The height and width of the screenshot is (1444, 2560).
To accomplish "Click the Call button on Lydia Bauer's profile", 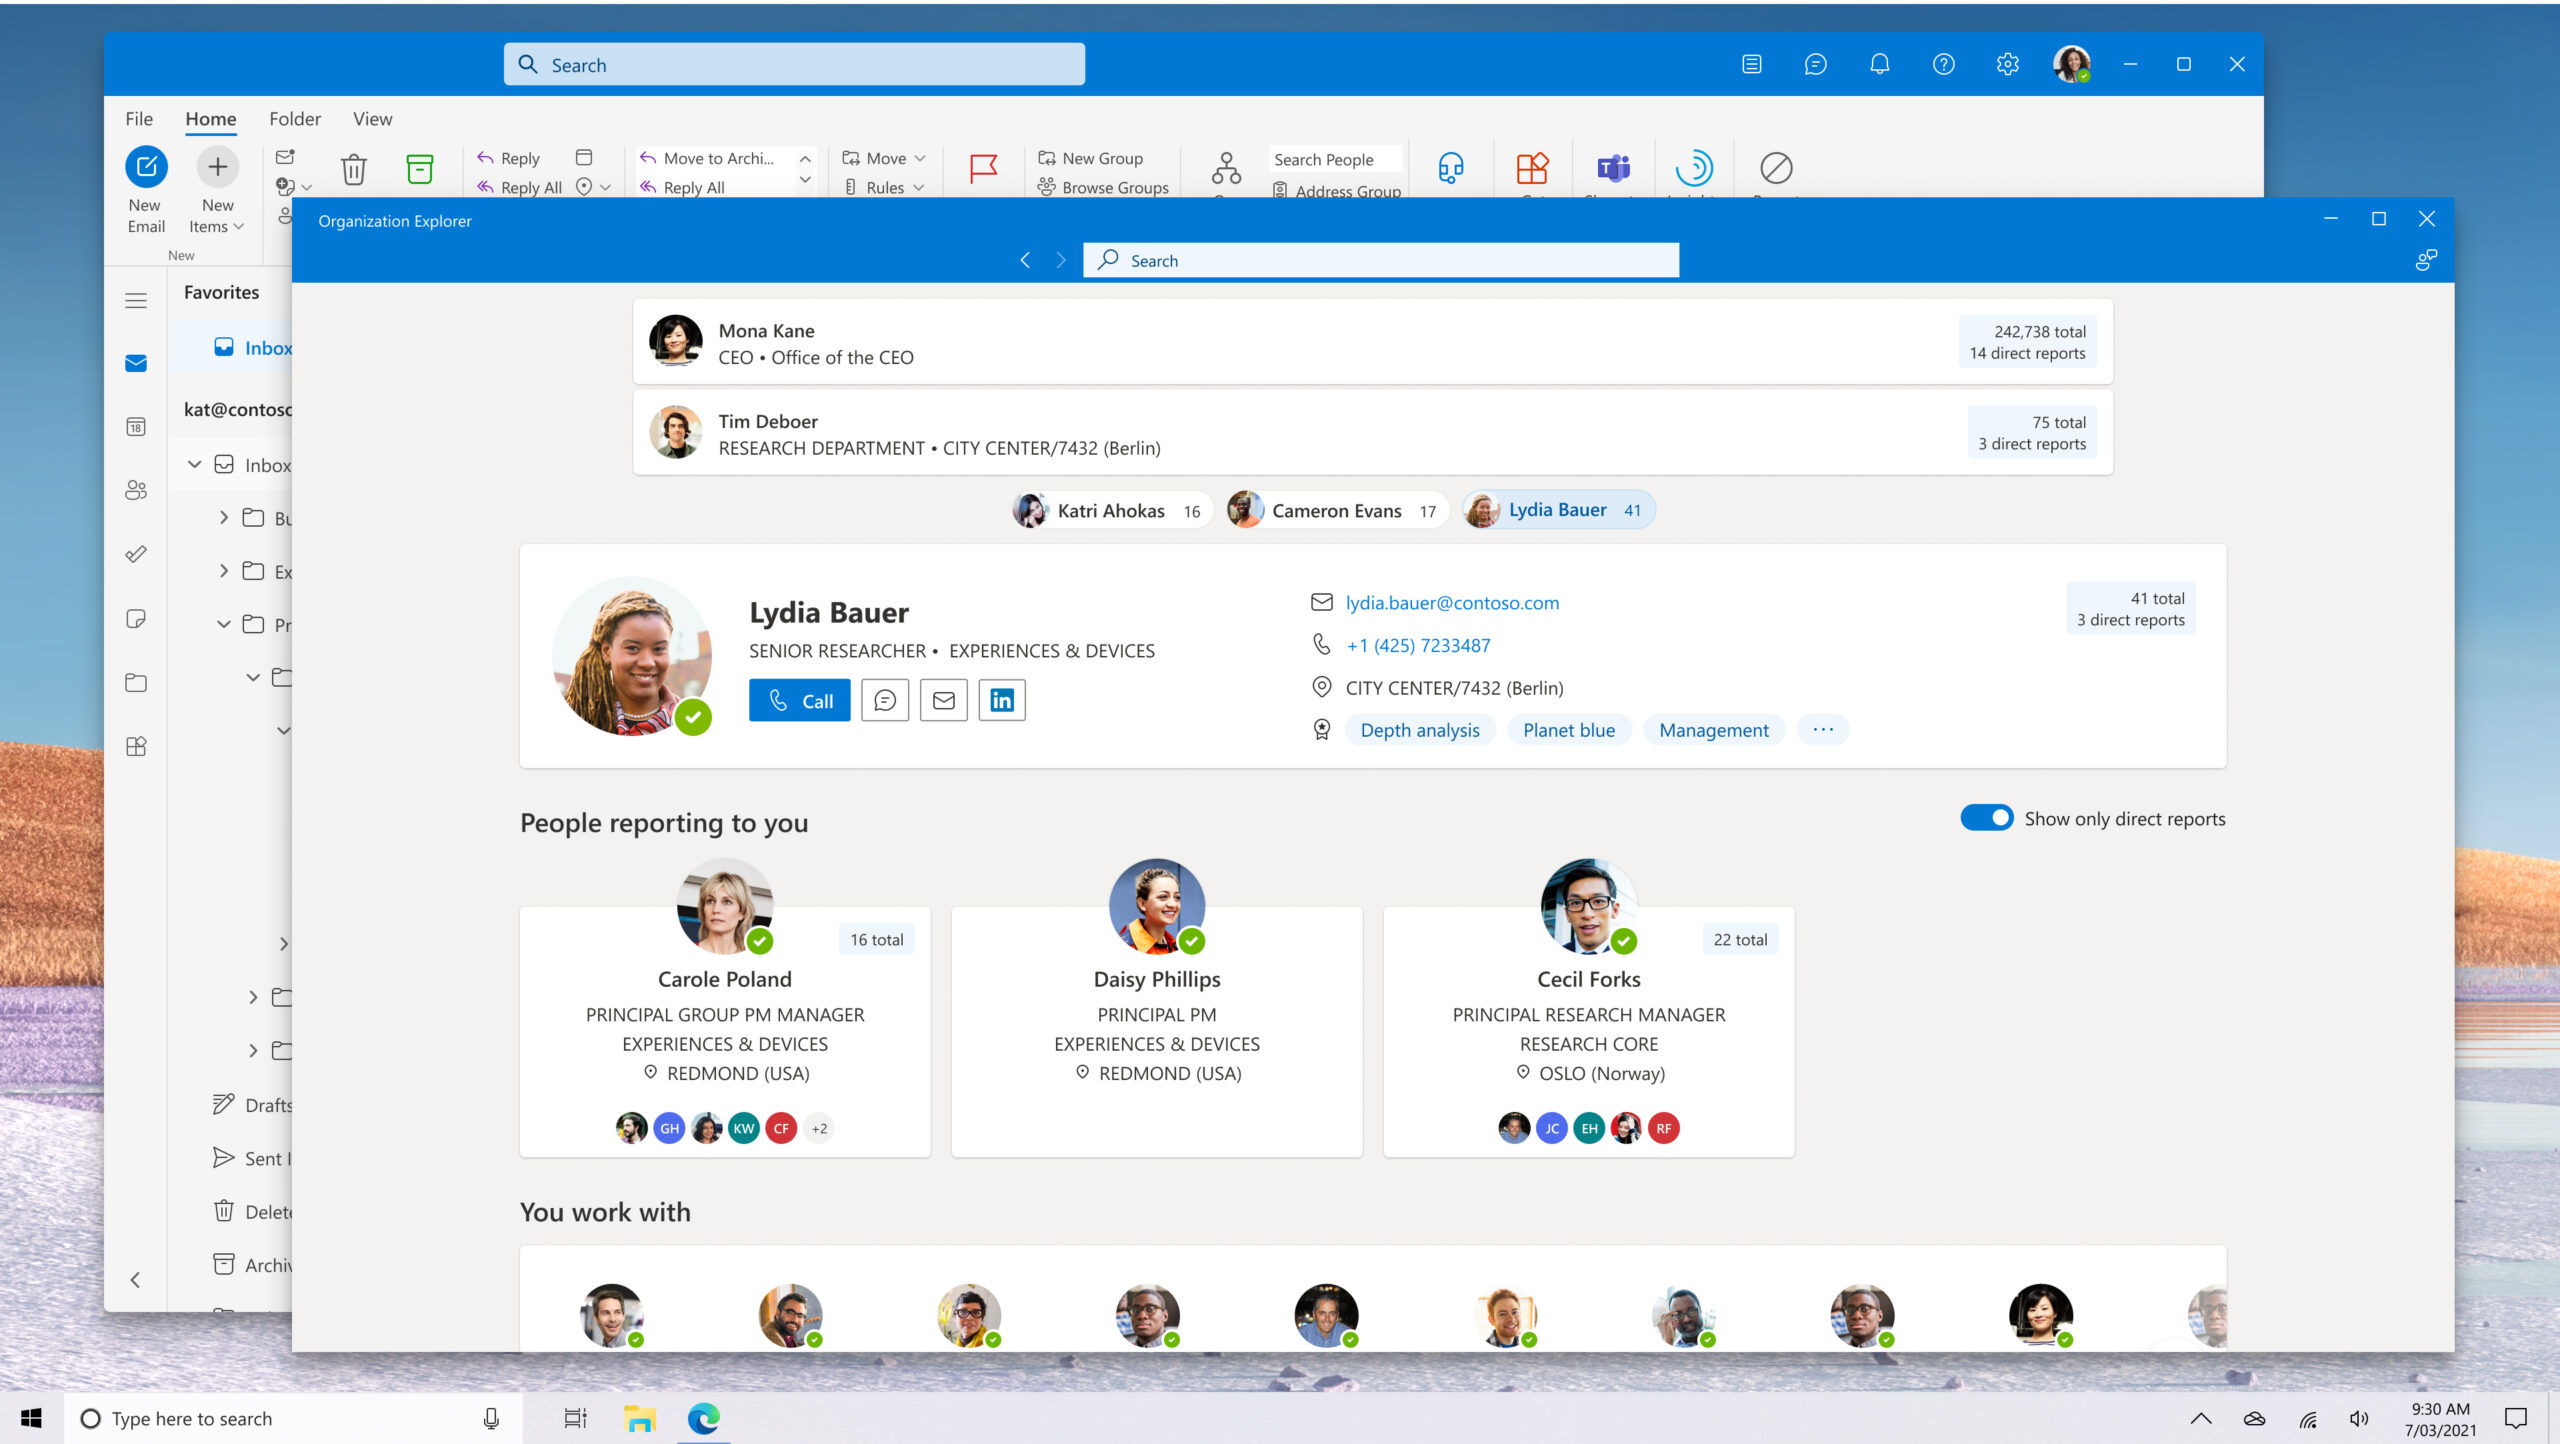I will click(800, 700).
